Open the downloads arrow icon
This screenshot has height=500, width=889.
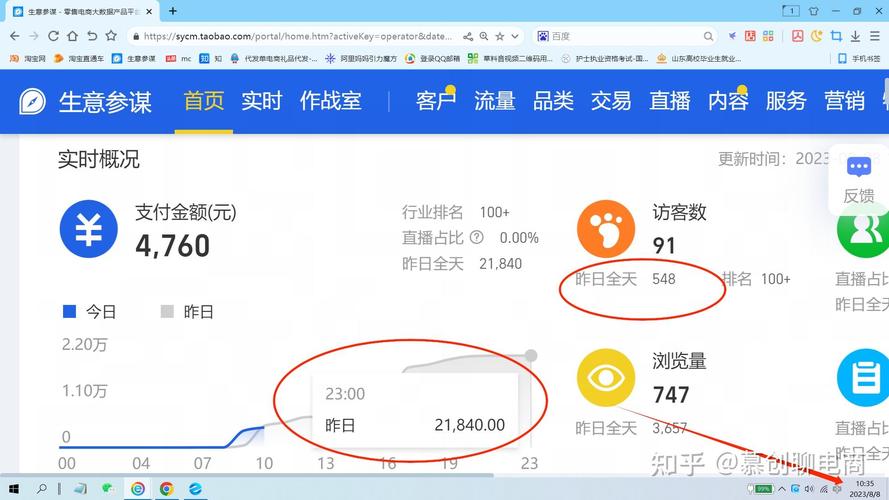pyautogui.click(x=856, y=36)
